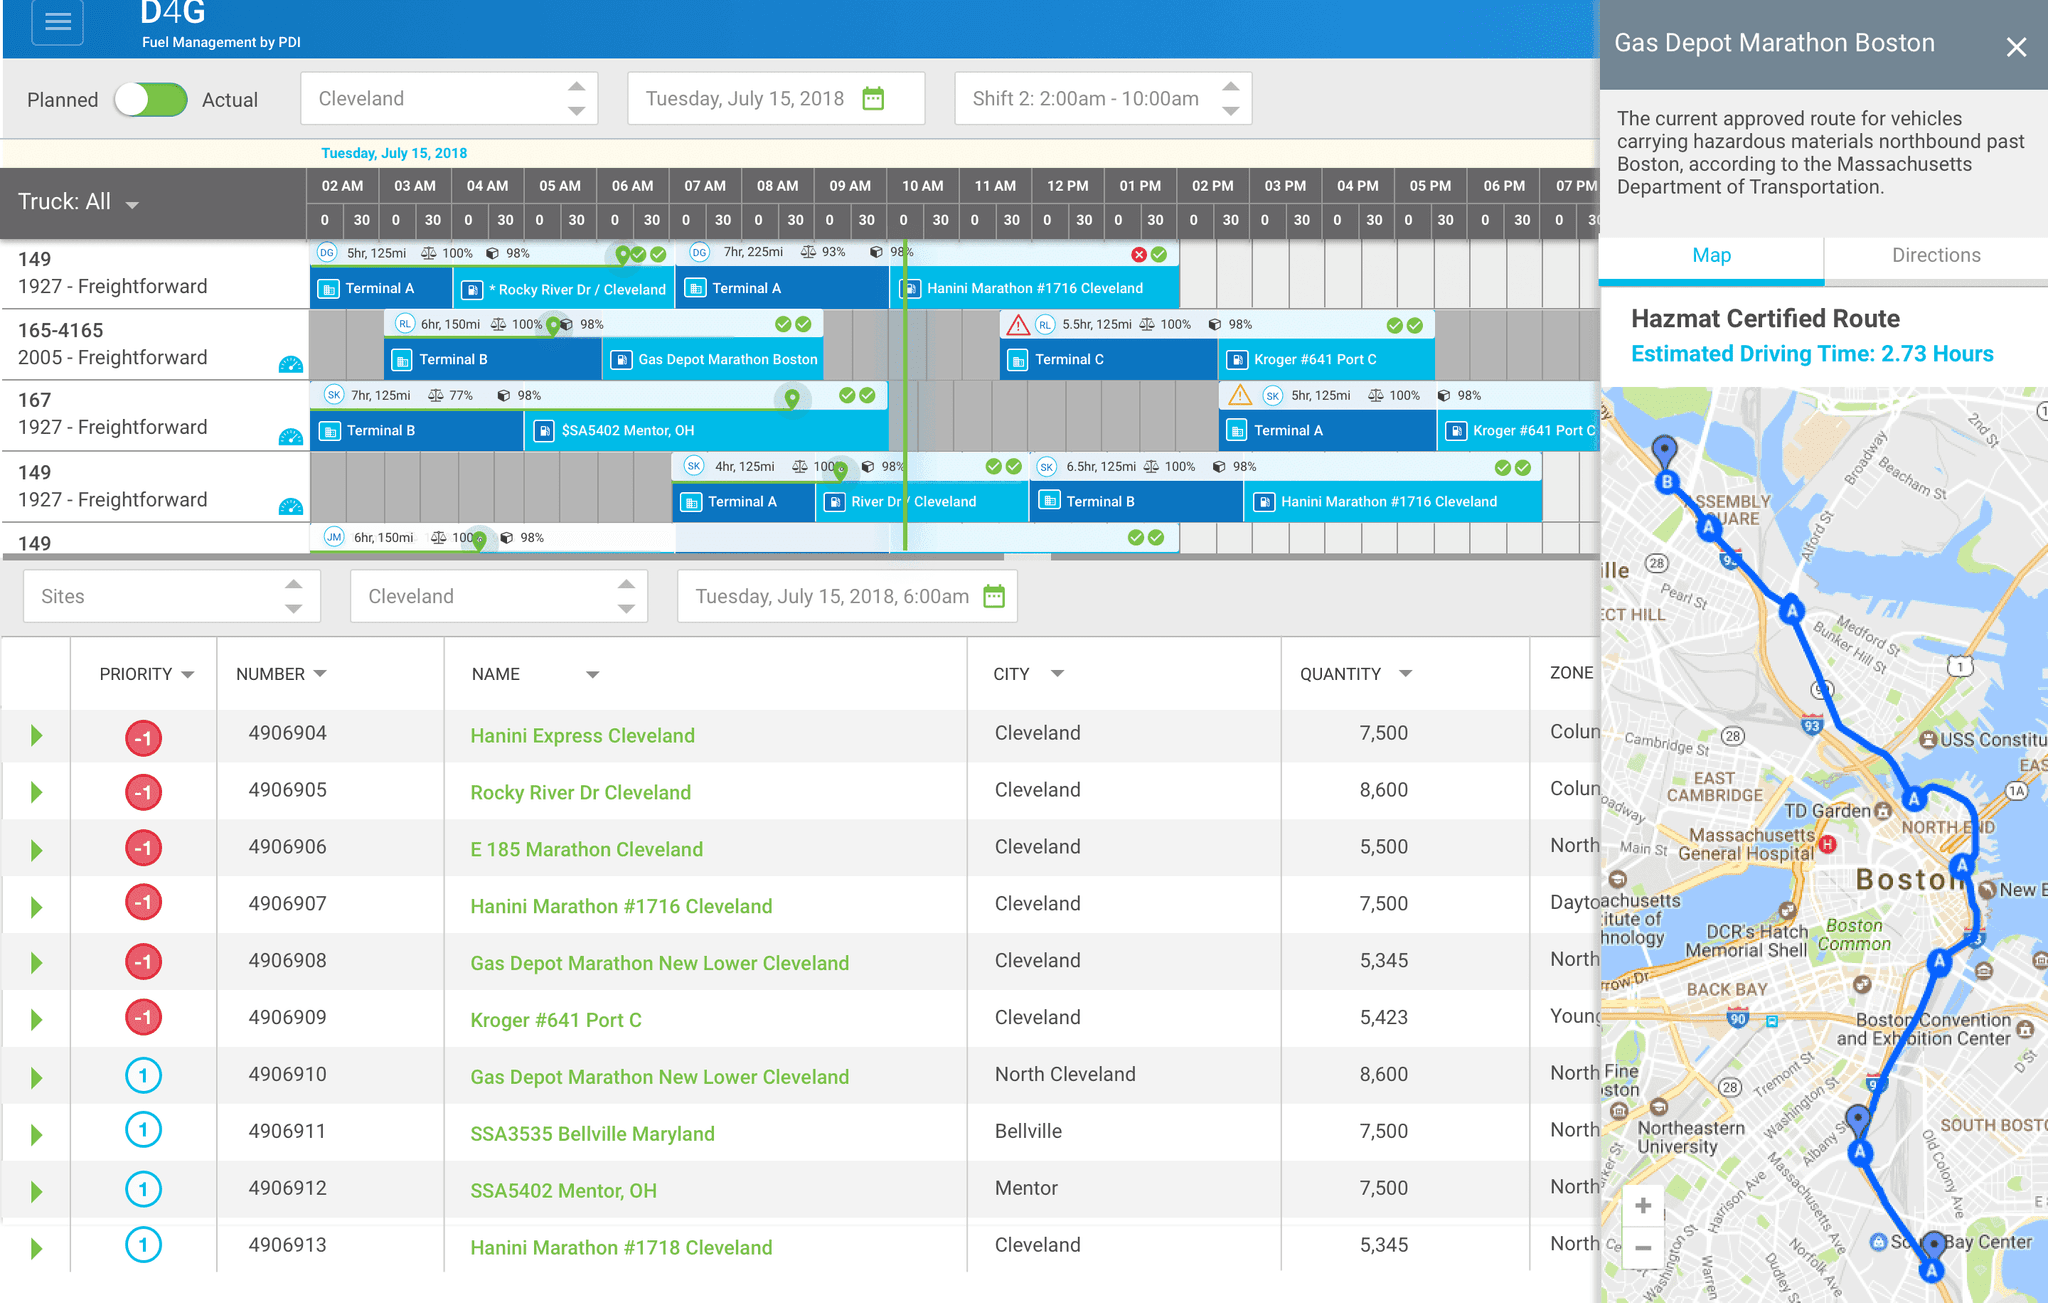Click orange warning triangle on truck 167 row
Viewport: 2048px width, 1303px height.
pos(1239,395)
